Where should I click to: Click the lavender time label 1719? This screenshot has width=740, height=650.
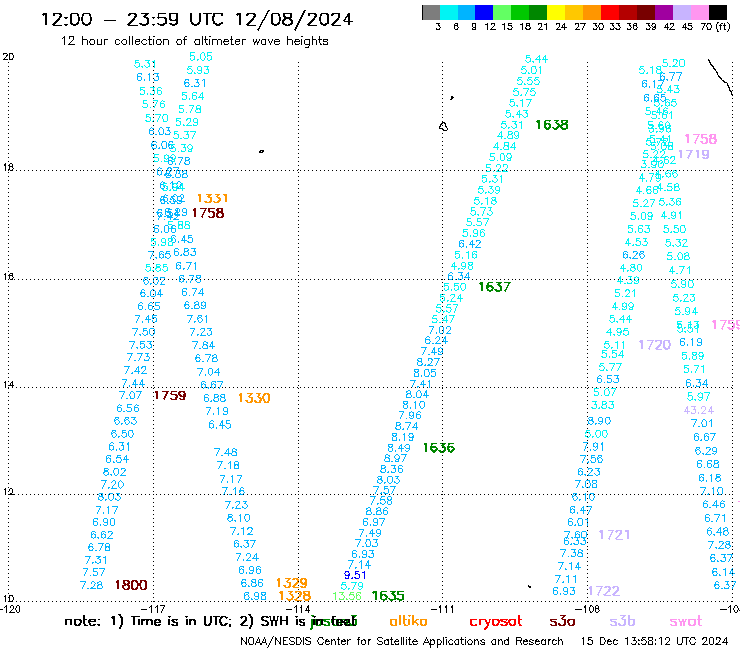694,154
